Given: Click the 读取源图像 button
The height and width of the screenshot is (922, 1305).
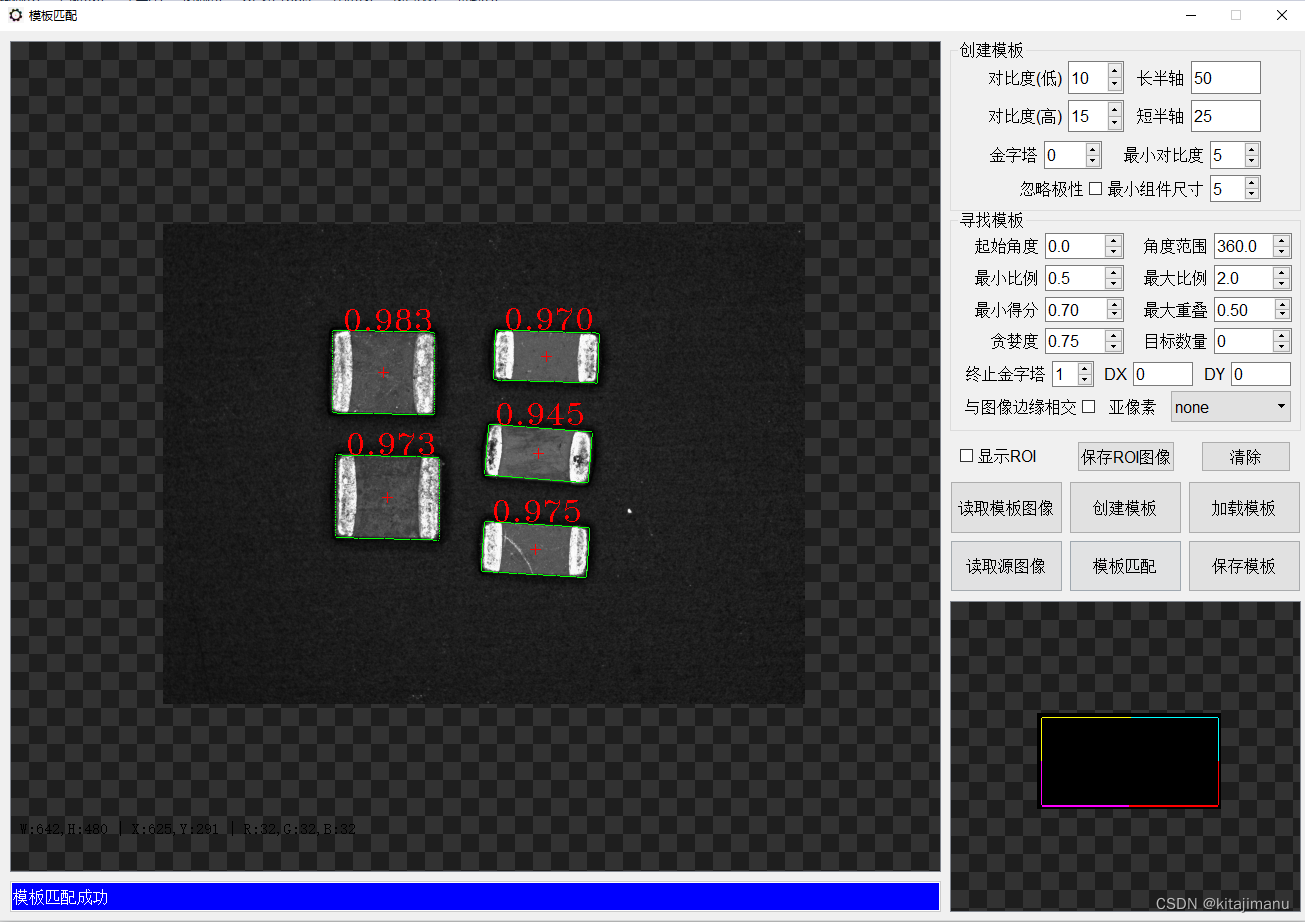Looking at the screenshot, I should 1006,566.
